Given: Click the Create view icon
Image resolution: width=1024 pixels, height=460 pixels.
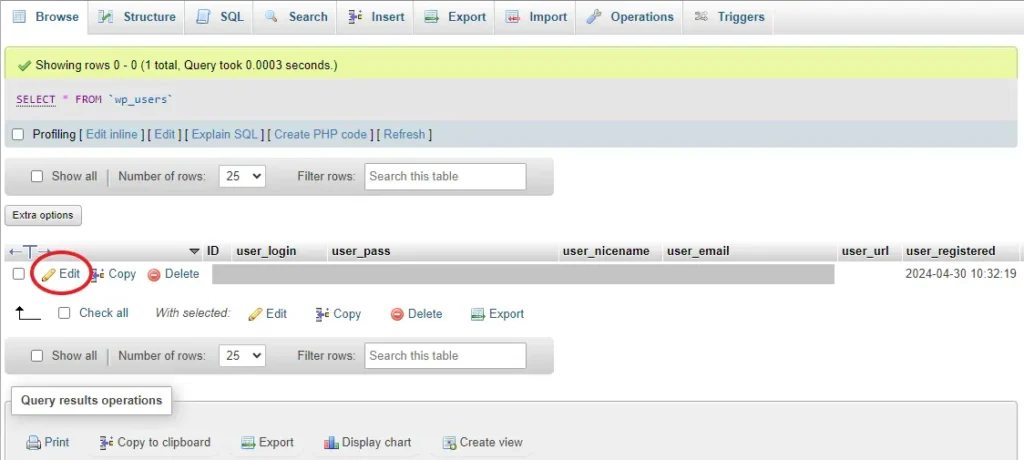Looking at the screenshot, I should pyautogui.click(x=449, y=442).
